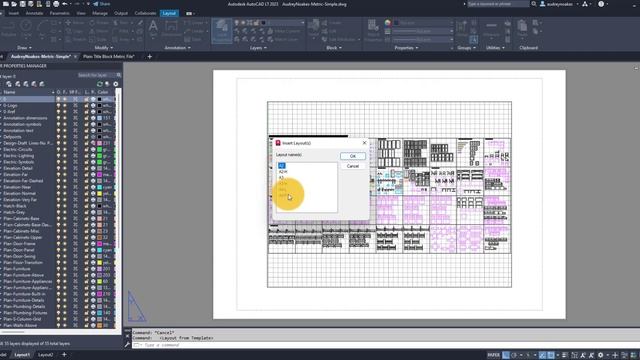The height and width of the screenshot is (360, 640).
Task: Expand the Properties panel dropdown
Action: tap(406, 48)
